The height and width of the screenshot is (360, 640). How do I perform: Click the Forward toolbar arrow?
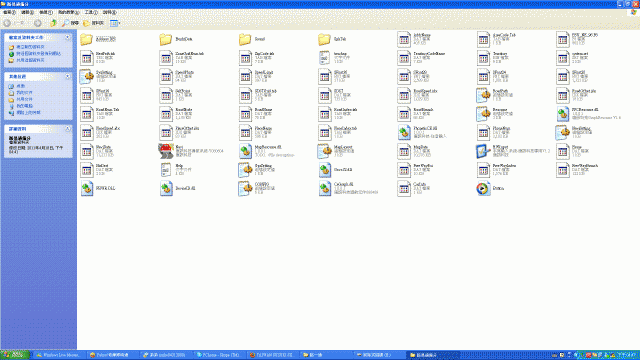click(x=38, y=23)
